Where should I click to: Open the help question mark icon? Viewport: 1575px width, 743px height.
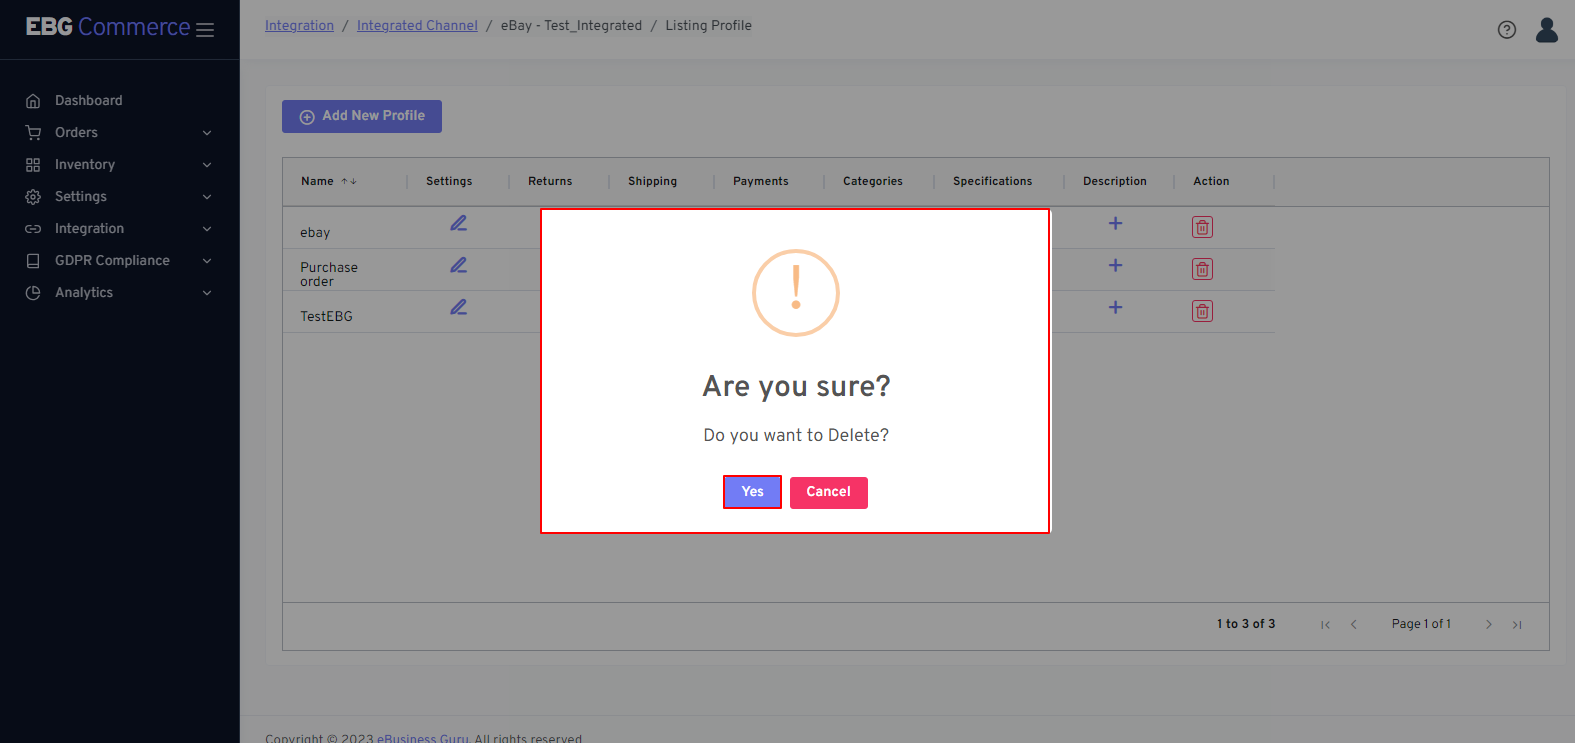[x=1506, y=30]
